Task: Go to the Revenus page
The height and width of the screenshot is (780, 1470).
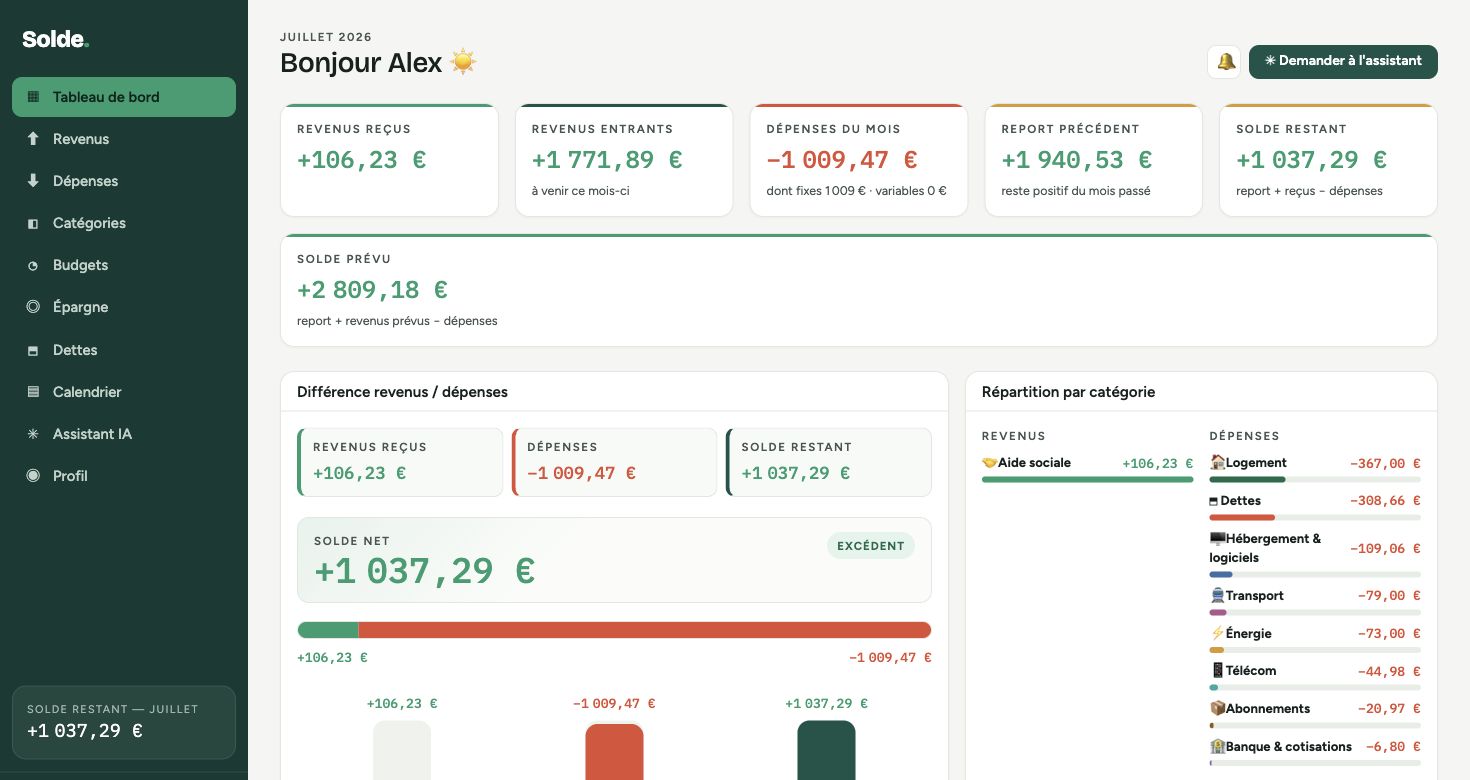Action: pyautogui.click(x=124, y=139)
